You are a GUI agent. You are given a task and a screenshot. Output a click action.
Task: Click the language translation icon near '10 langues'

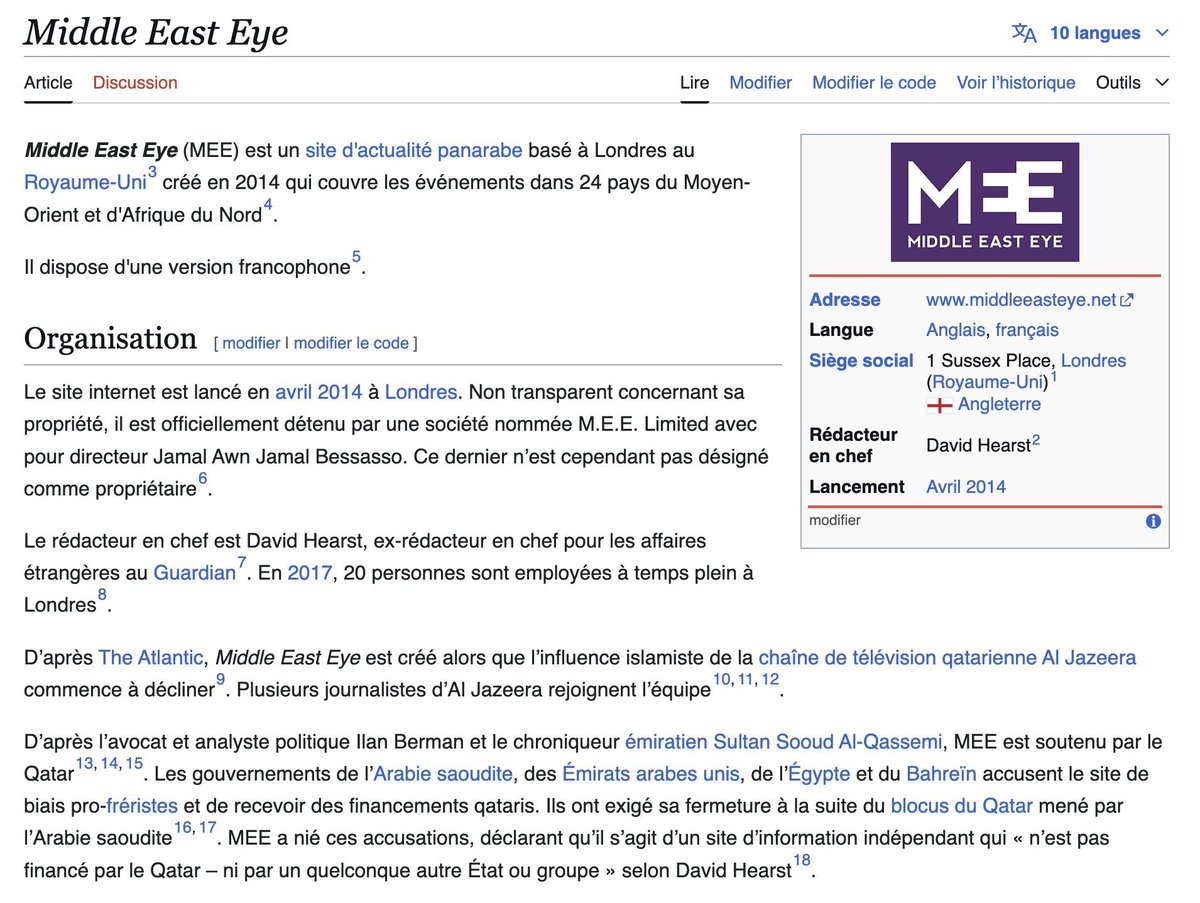click(x=1024, y=33)
